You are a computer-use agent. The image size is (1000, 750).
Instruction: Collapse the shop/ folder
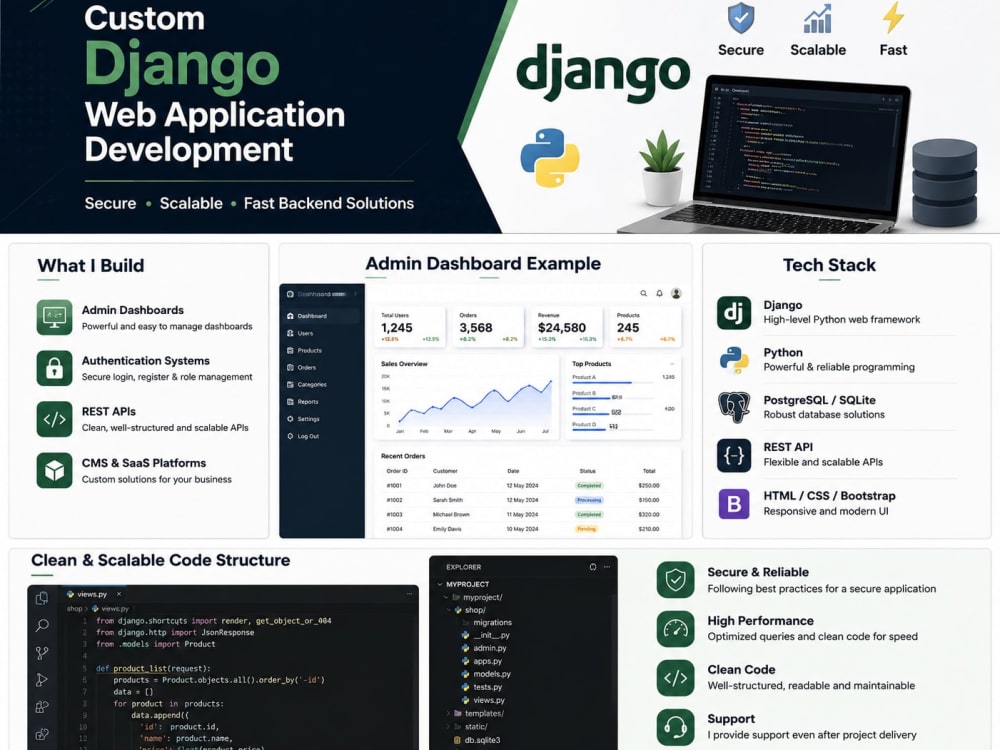[x=449, y=610]
